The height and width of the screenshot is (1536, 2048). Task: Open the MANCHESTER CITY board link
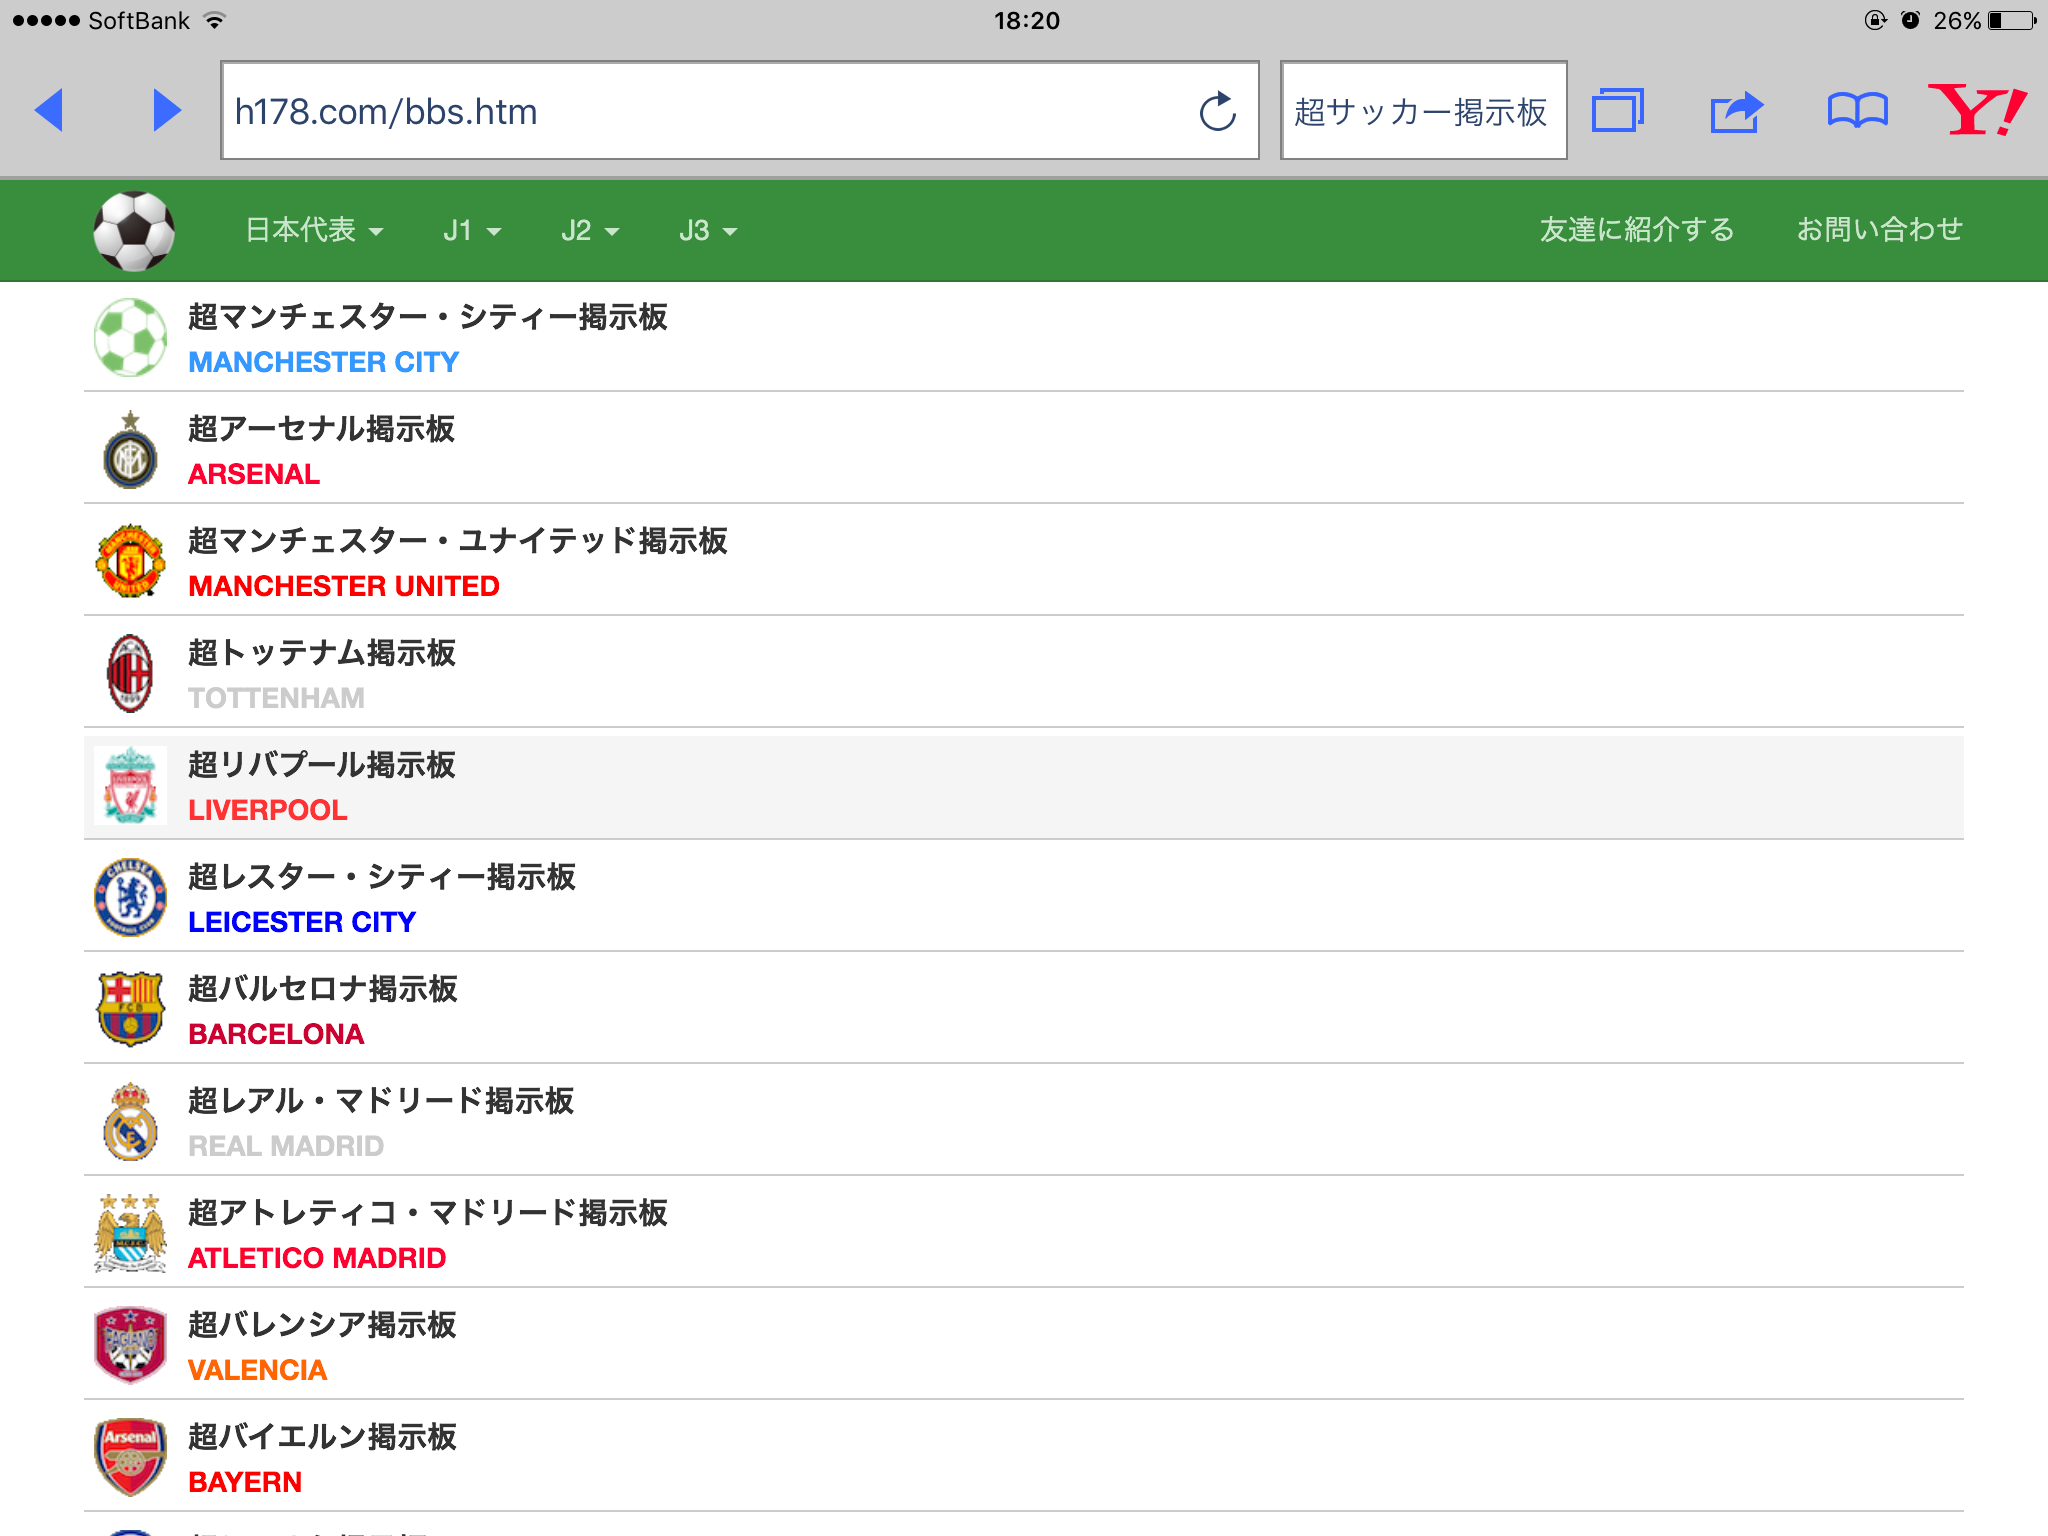323,362
